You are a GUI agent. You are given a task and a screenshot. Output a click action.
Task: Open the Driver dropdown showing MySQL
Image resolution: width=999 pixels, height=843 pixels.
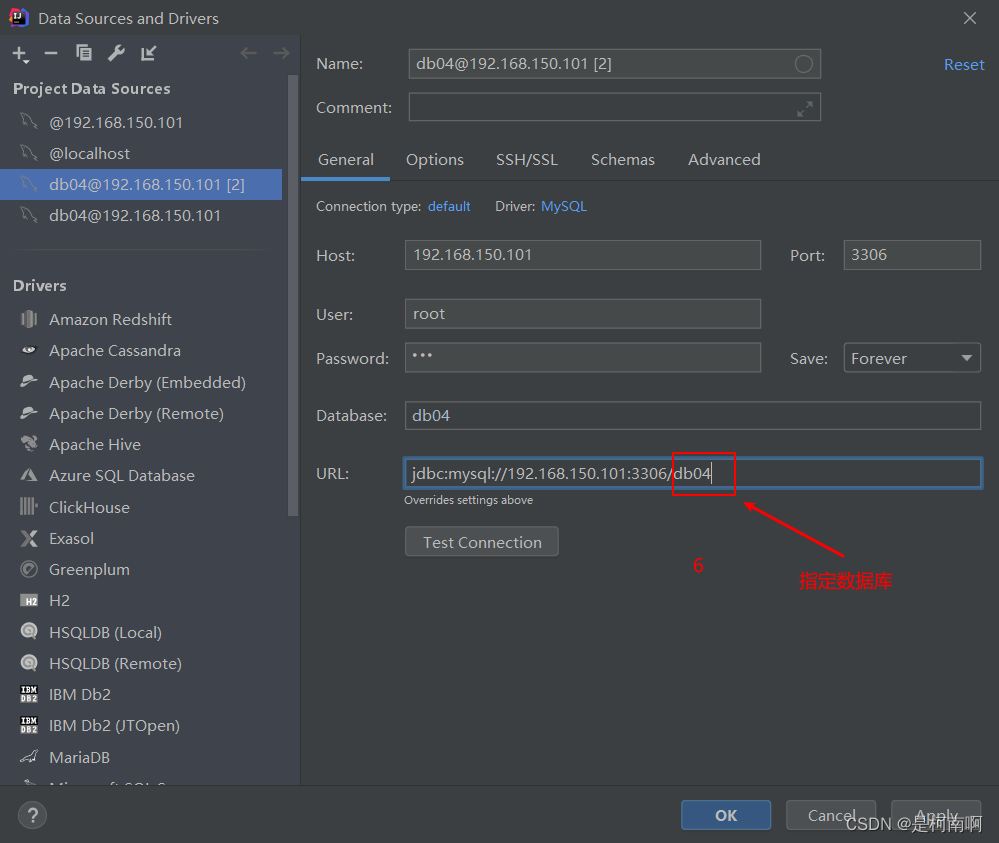tap(563, 206)
